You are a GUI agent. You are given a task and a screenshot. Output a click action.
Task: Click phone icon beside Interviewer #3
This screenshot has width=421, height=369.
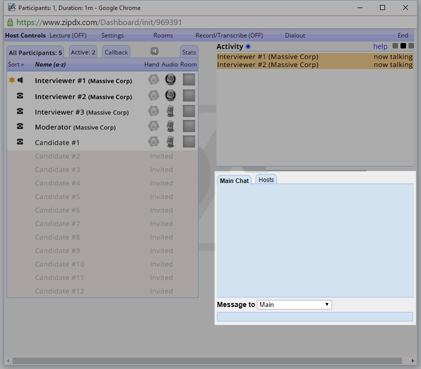click(x=20, y=111)
